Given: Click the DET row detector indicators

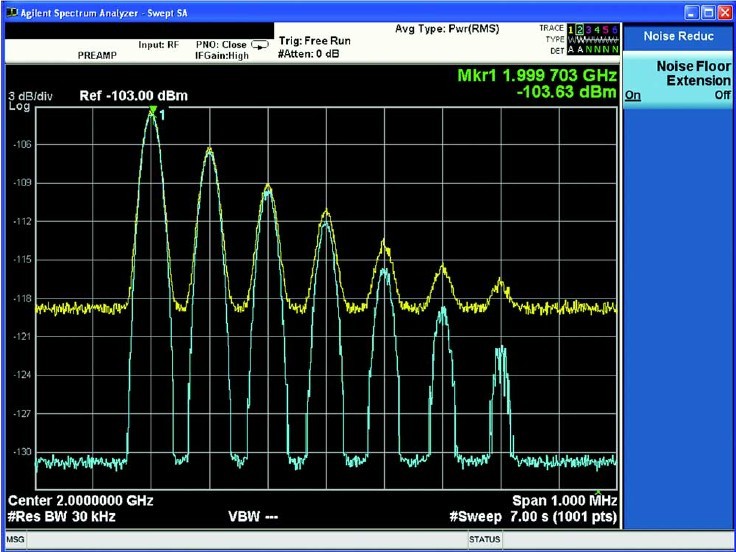Looking at the screenshot, I should (x=593, y=49).
